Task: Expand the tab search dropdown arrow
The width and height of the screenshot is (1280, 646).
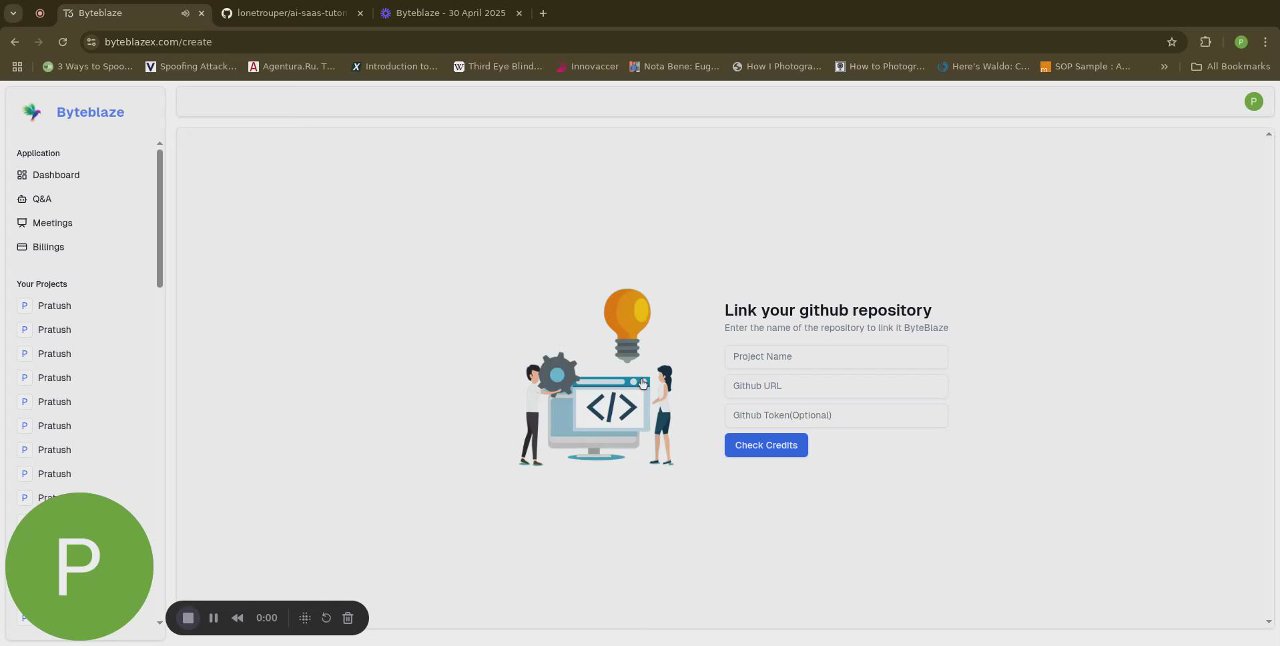Action: 13,13
